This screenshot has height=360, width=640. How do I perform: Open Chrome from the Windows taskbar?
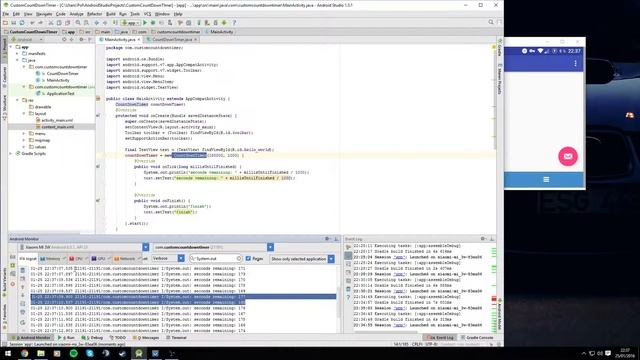click(x=24, y=353)
